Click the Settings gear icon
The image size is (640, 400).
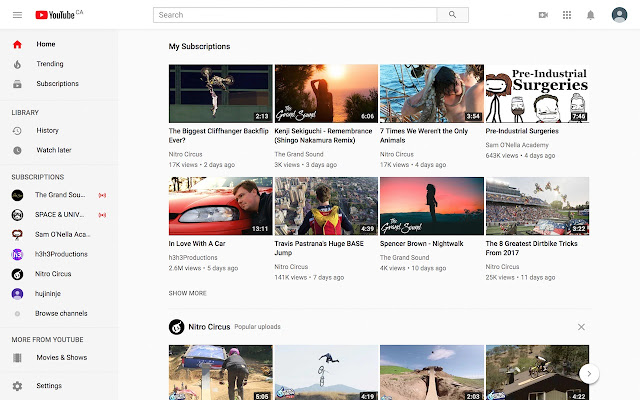pos(17,386)
